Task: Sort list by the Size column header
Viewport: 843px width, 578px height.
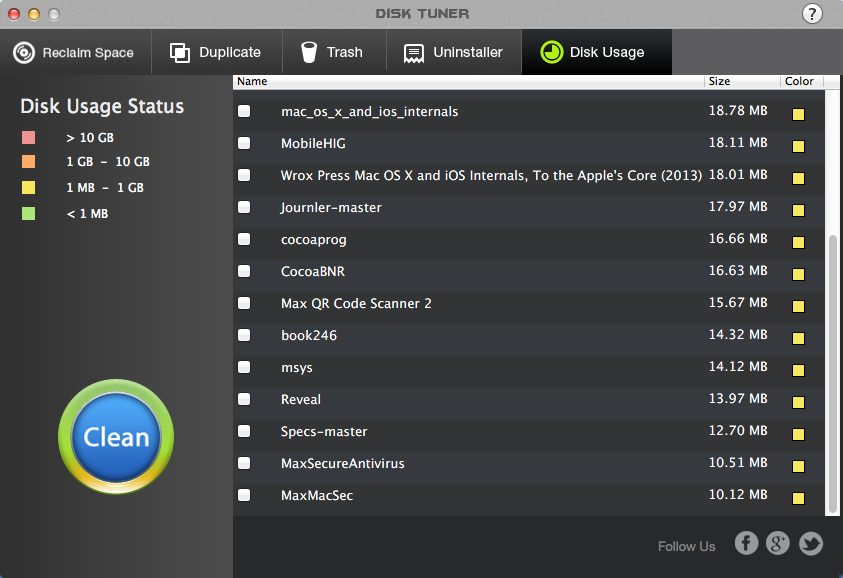Action: pos(742,81)
